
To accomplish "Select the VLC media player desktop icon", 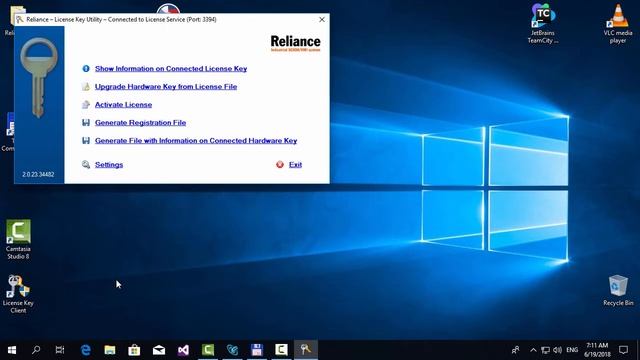I will click(618, 23).
